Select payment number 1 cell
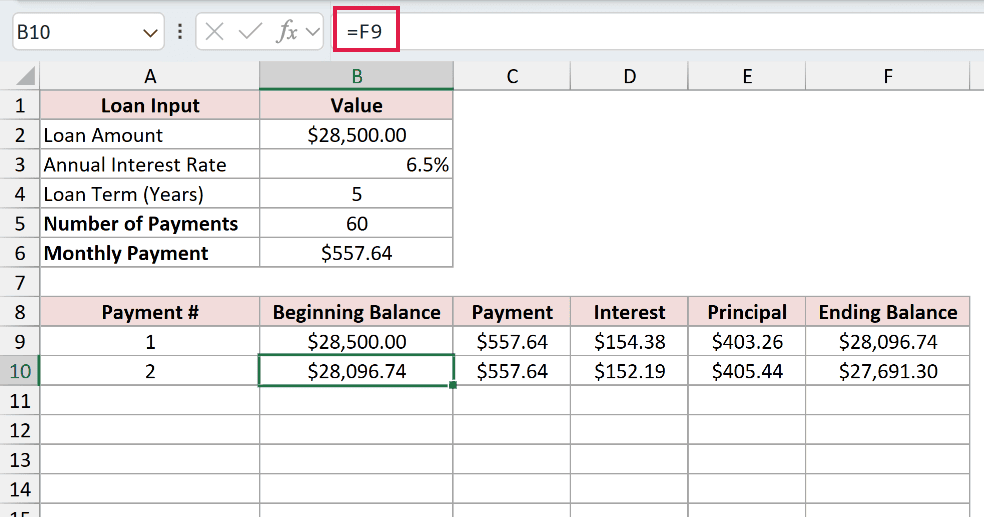The image size is (984, 517). point(150,341)
